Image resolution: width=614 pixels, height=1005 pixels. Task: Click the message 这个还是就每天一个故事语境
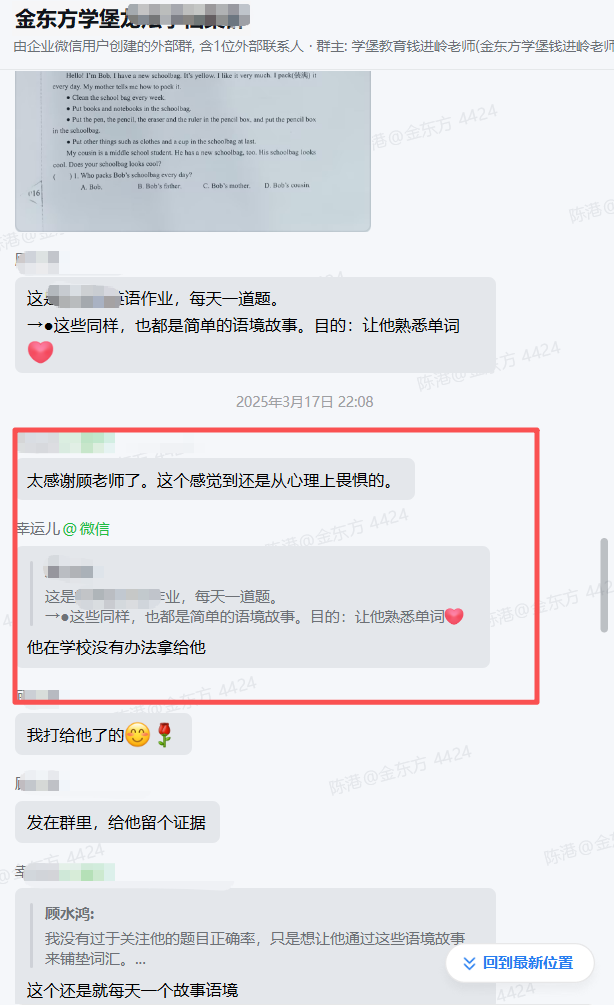[x=133, y=990]
